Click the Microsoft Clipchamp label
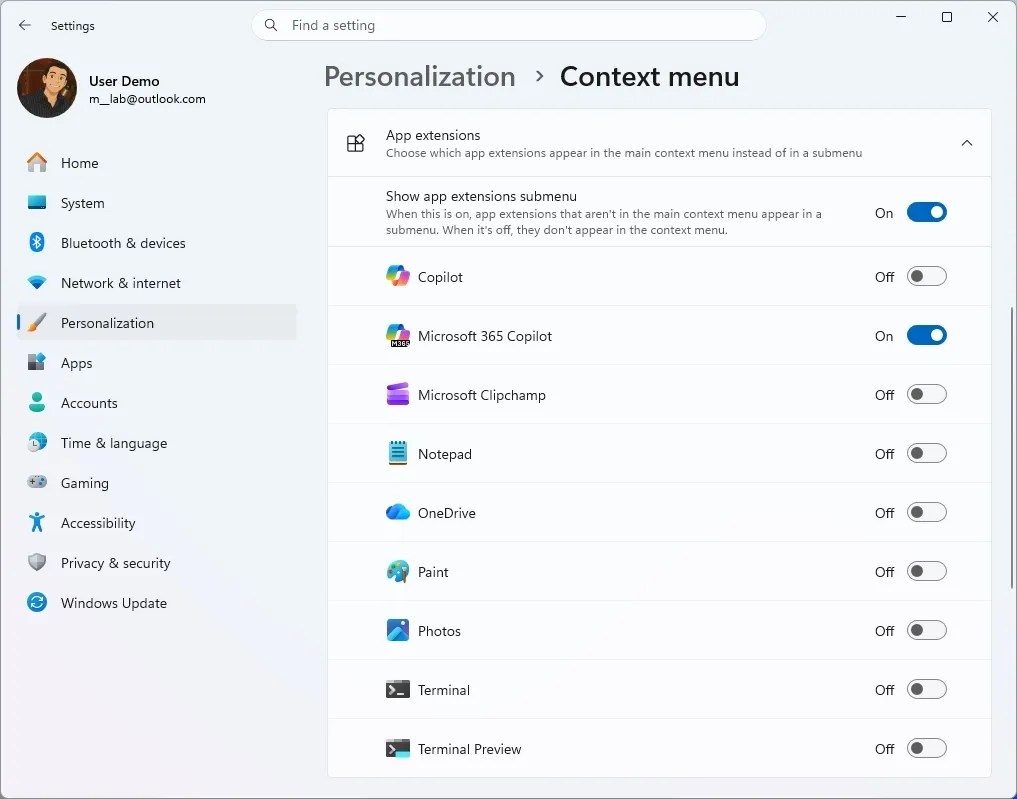1017x799 pixels. pos(481,395)
